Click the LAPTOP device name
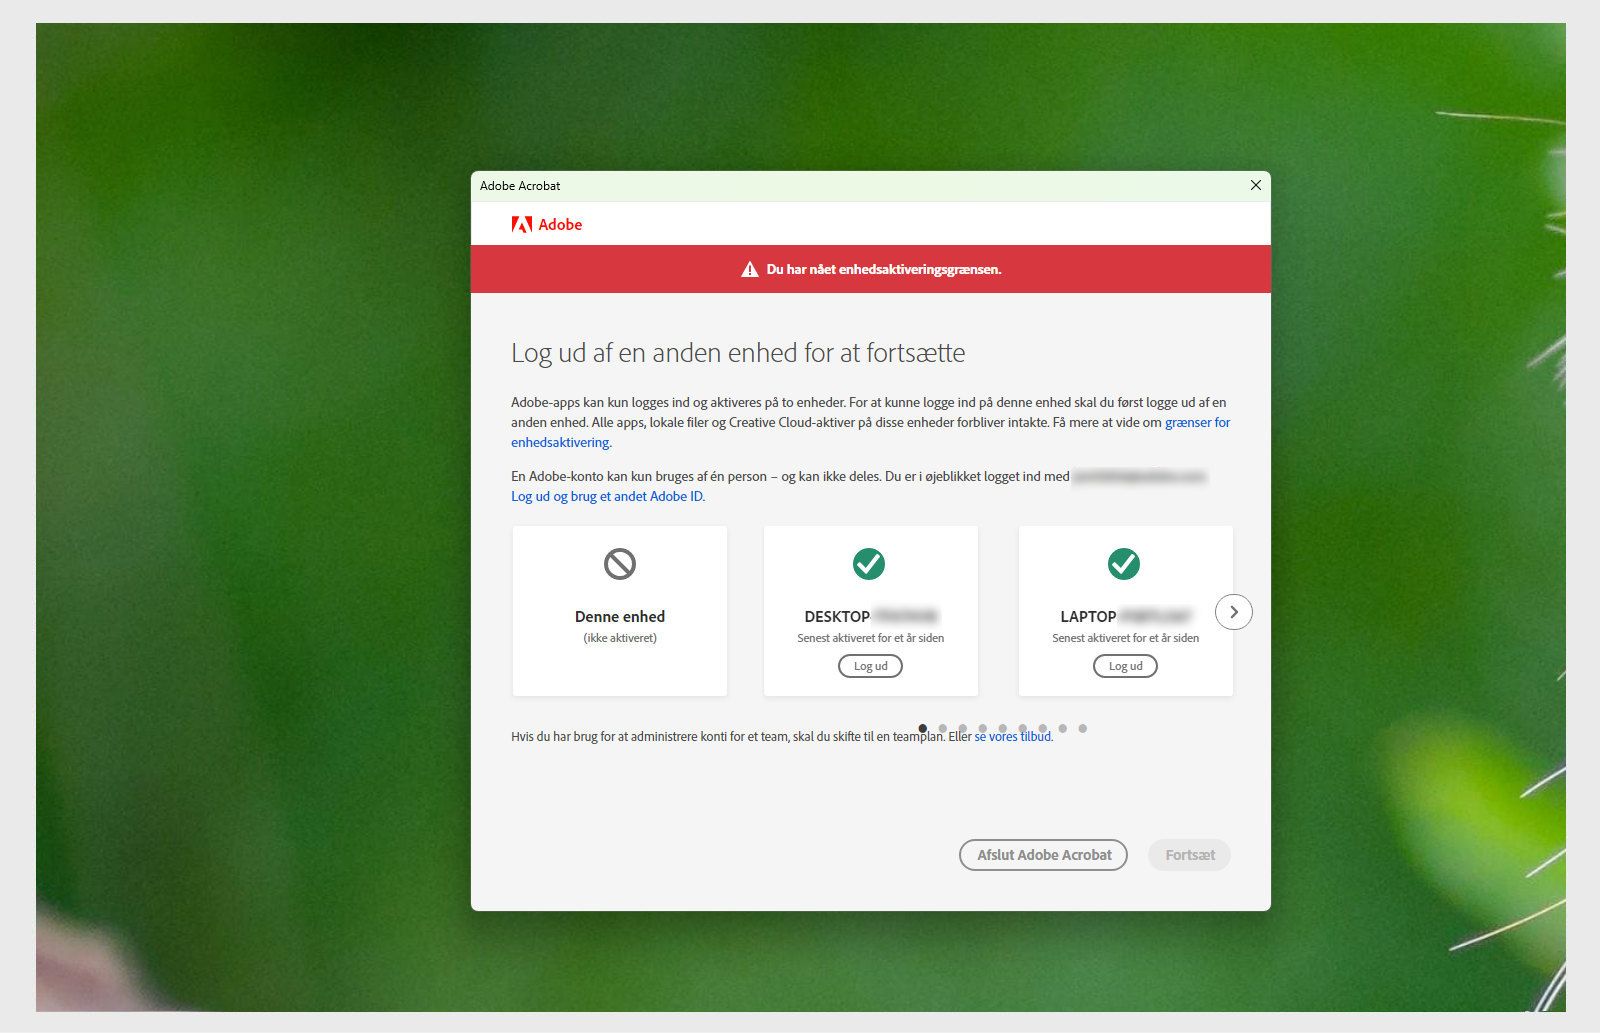 1125,617
